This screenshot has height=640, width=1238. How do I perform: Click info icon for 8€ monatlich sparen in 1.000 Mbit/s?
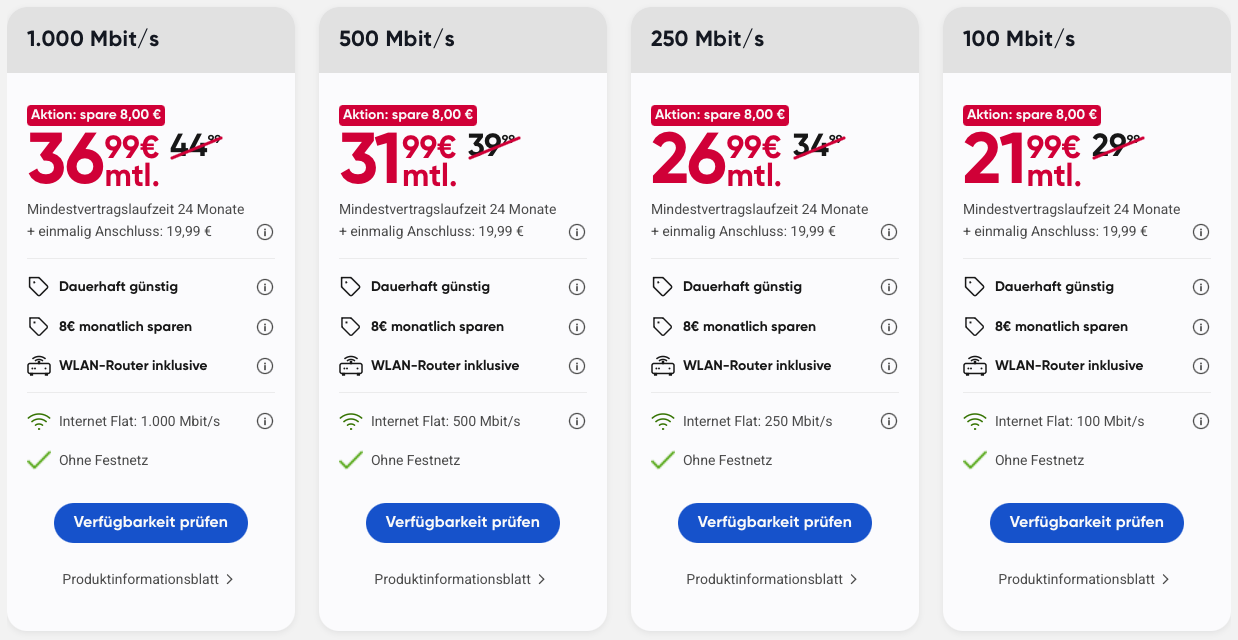[265, 327]
